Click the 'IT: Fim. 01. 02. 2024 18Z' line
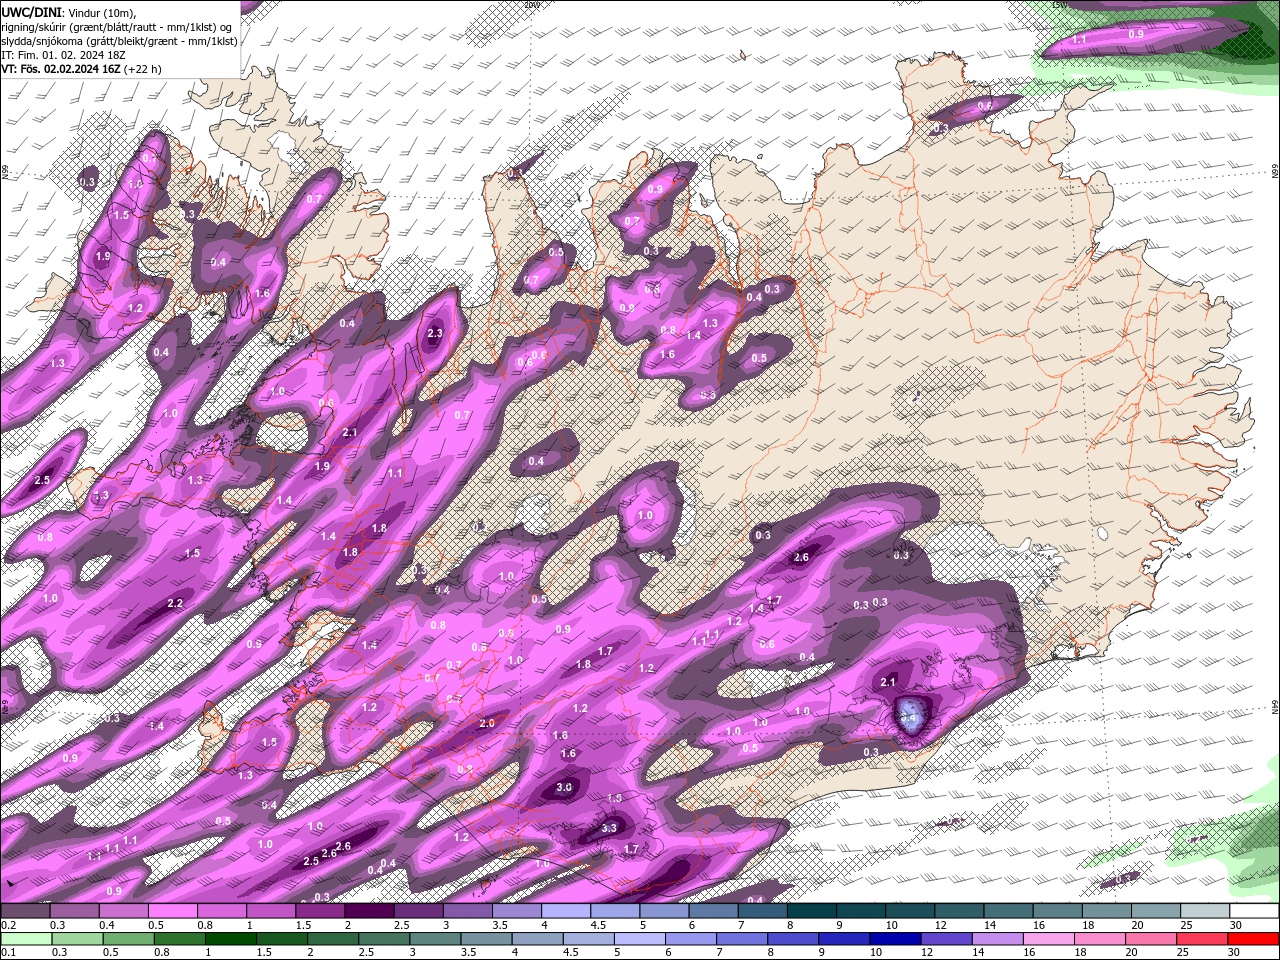 [x=63, y=55]
